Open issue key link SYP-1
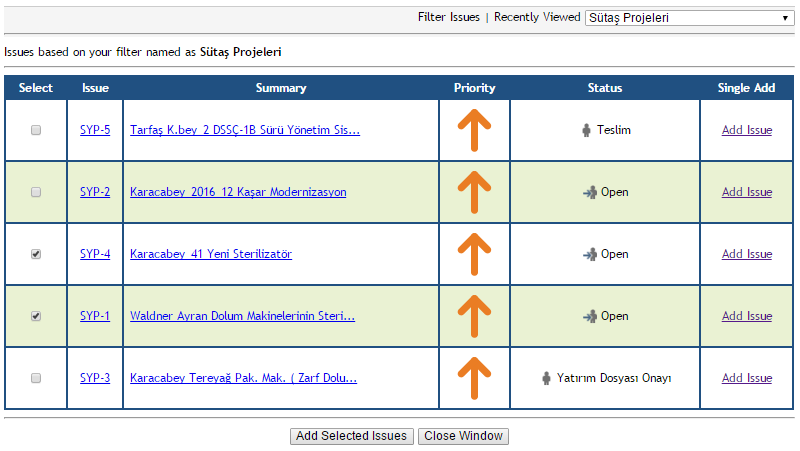This screenshot has width=800, height=451. tap(95, 316)
